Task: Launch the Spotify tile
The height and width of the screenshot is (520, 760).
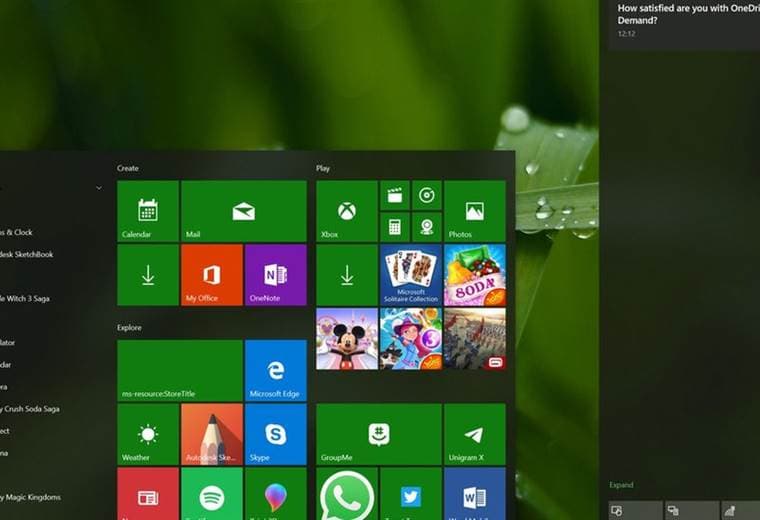Action: click(x=211, y=495)
